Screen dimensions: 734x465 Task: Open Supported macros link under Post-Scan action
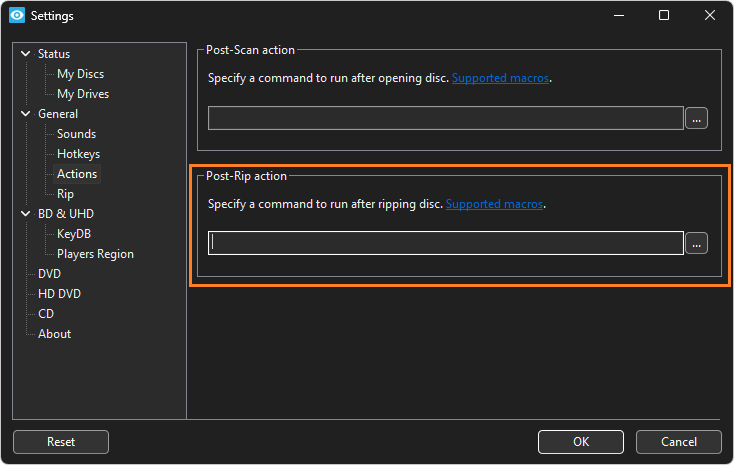tap(500, 78)
